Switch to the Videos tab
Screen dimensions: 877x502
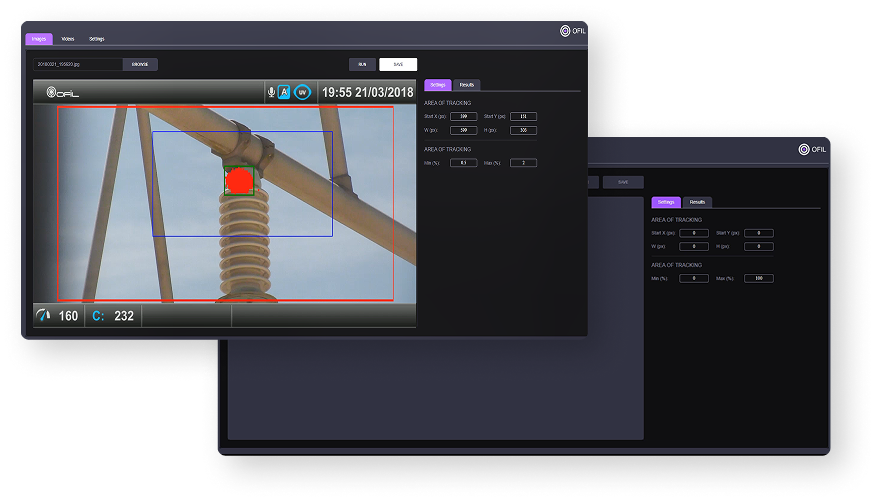(68, 39)
